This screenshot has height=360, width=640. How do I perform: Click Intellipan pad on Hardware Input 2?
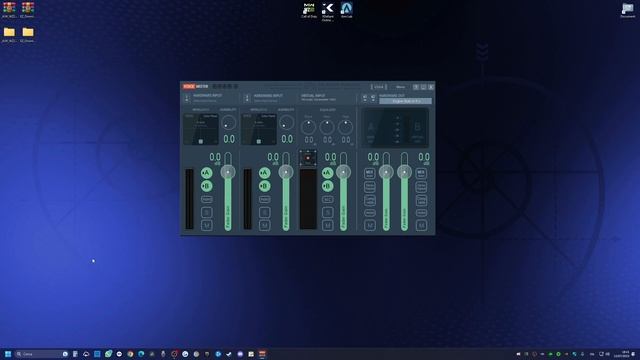[x=259, y=129]
